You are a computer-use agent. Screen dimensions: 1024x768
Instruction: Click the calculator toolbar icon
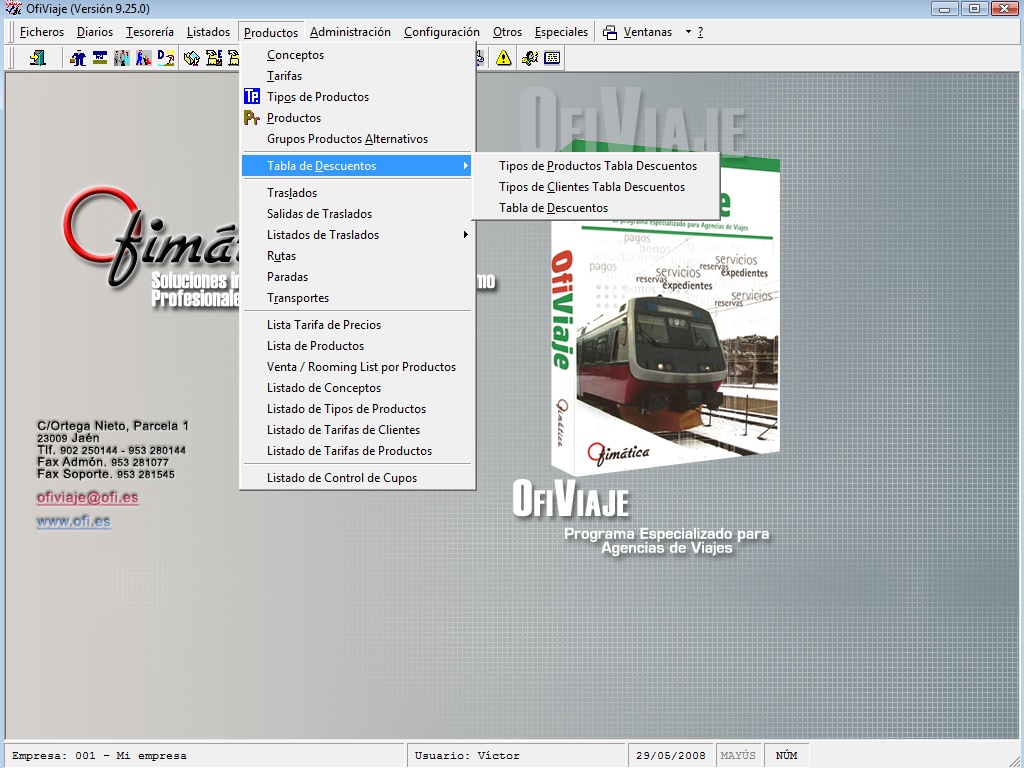pyautogui.click(x=529, y=58)
